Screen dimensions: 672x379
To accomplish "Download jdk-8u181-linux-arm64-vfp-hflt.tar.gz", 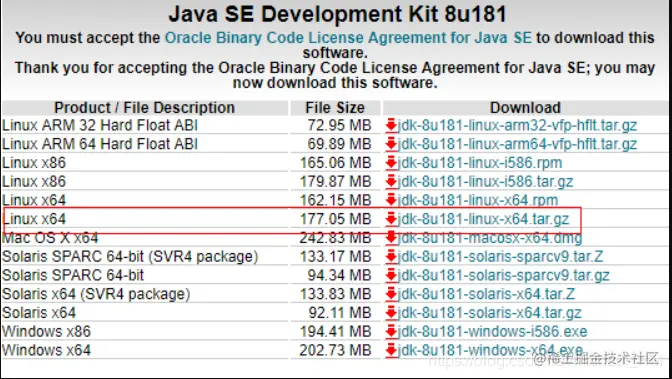I will (x=517, y=144).
